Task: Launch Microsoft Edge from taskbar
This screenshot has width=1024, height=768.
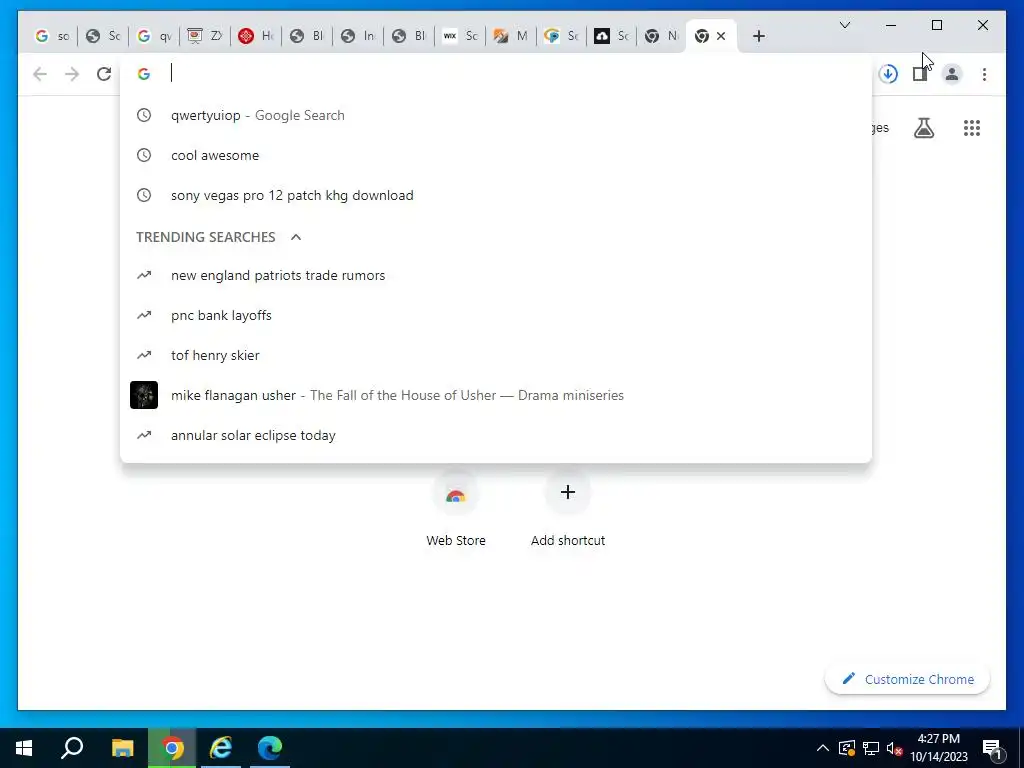Action: 270,748
